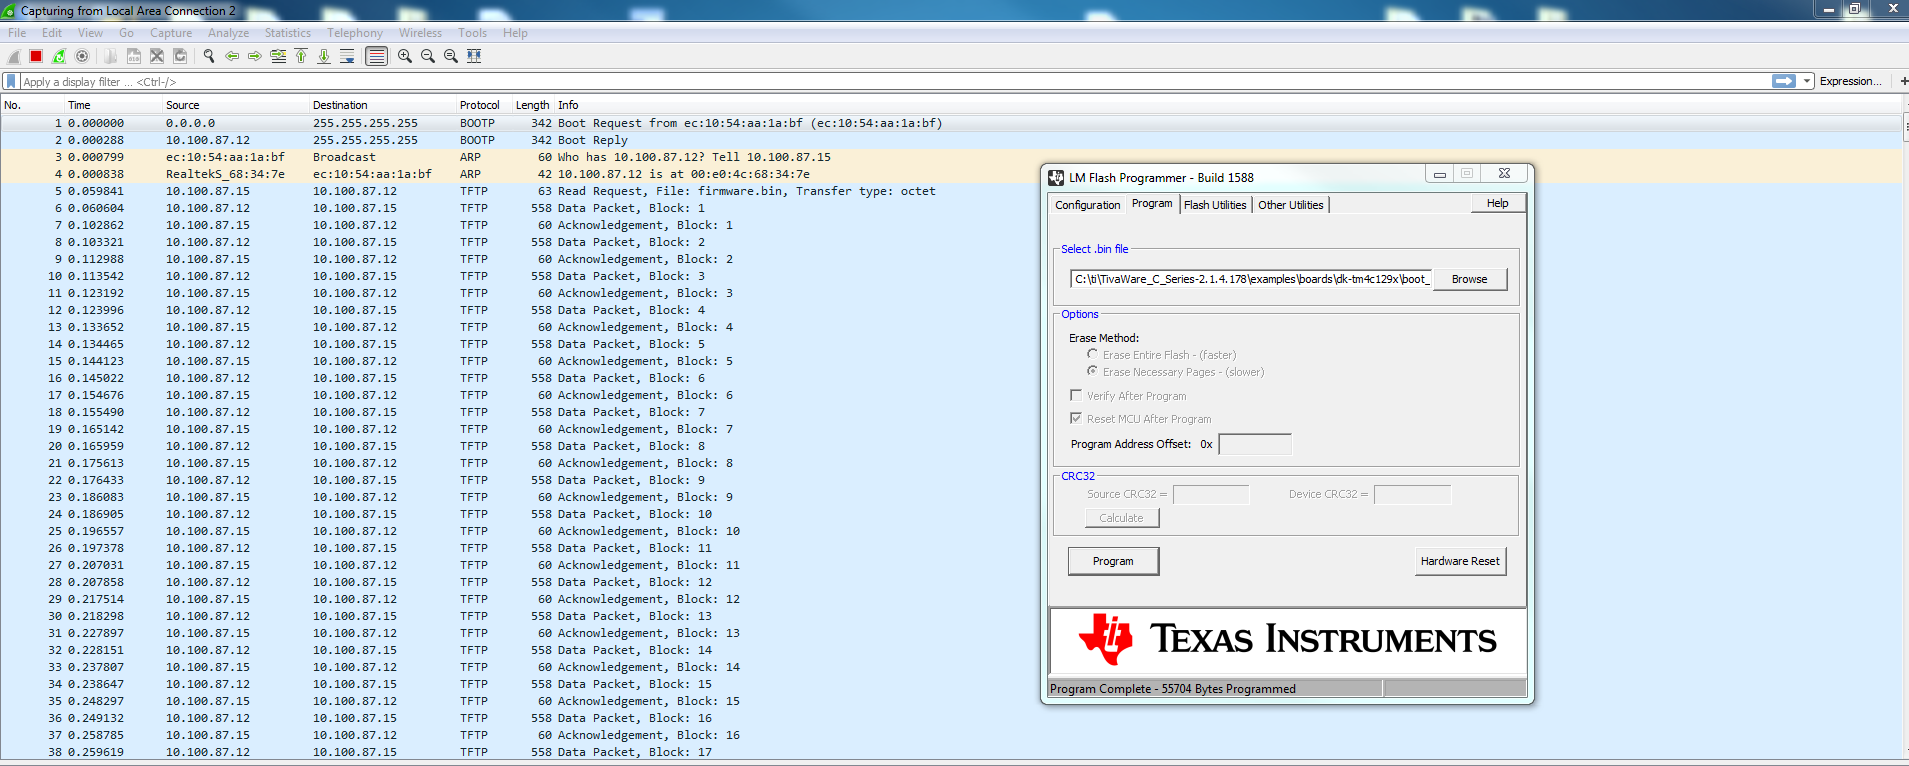Open the Capture menu

(171, 33)
